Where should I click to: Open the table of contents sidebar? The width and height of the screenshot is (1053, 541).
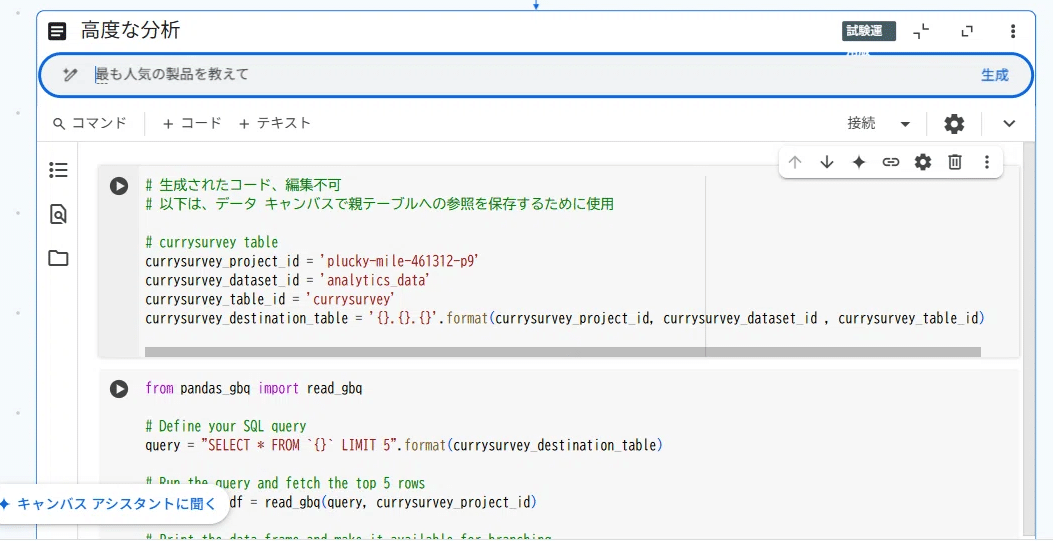click(x=58, y=170)
